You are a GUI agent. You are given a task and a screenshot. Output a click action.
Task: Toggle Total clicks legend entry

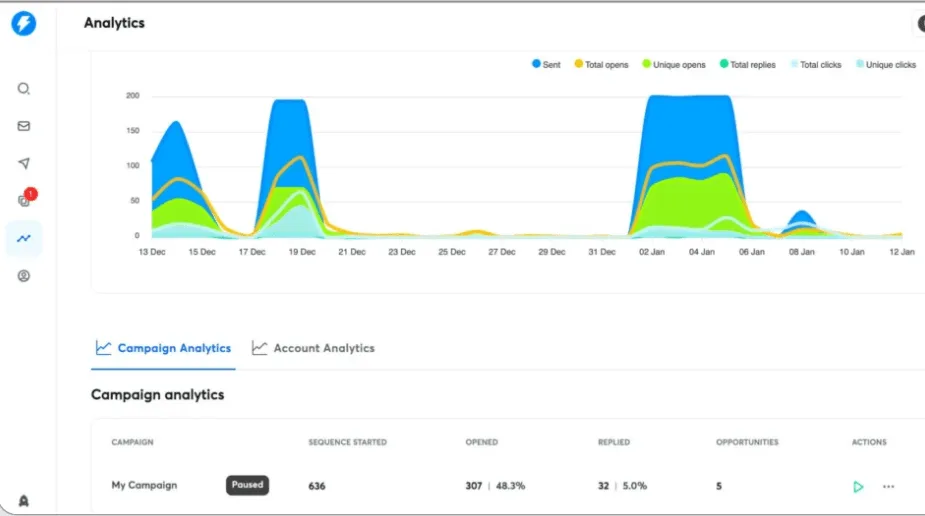click(x=816, y=65)
